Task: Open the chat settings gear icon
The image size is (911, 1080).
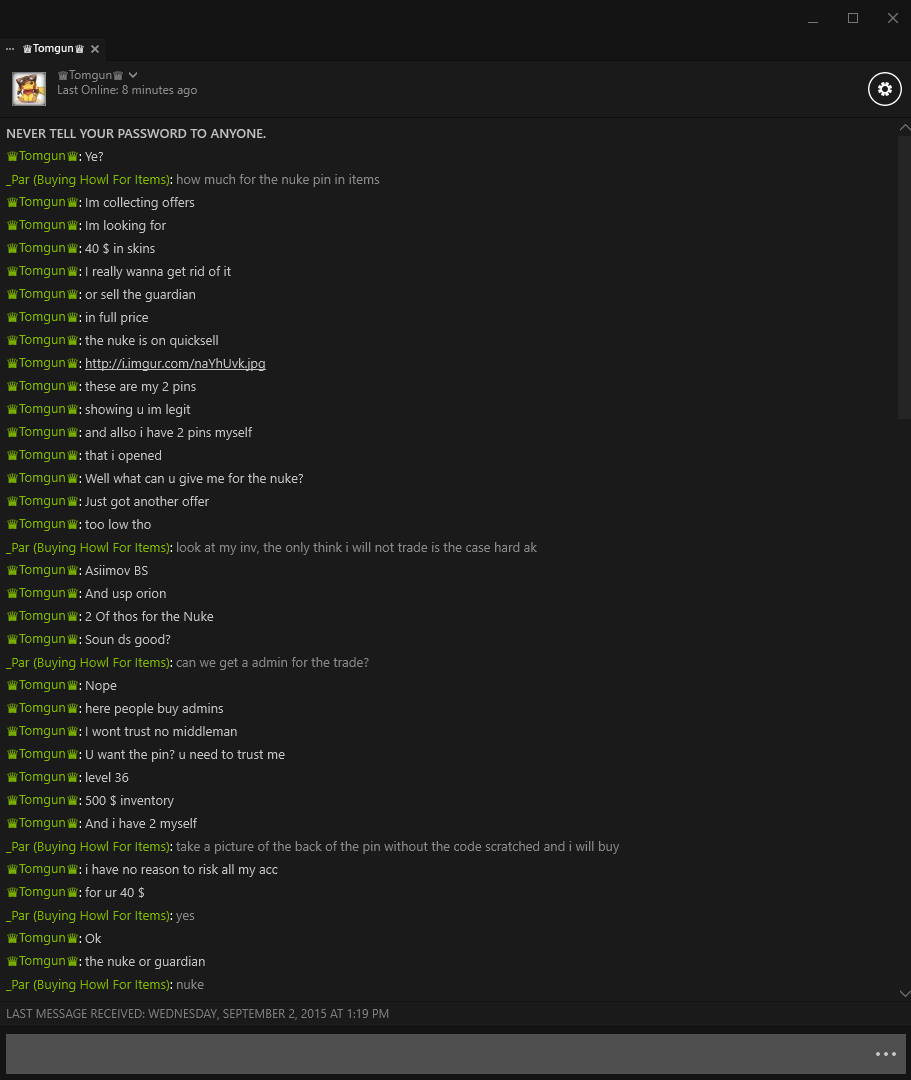Action: click(884, 89)
